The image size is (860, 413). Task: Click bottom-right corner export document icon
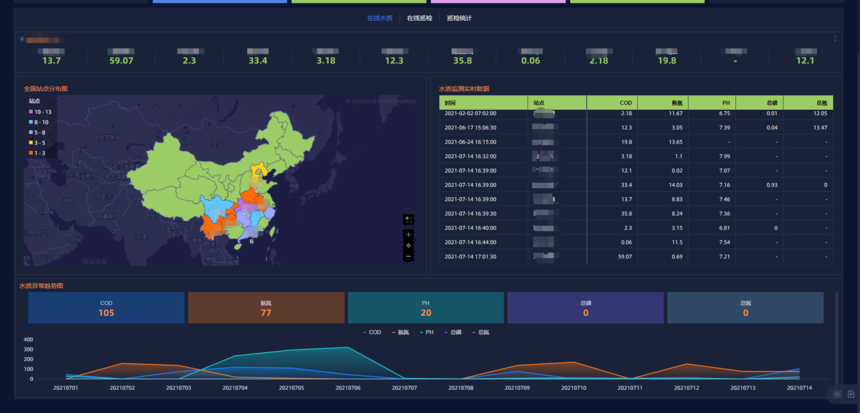(851, 394)
